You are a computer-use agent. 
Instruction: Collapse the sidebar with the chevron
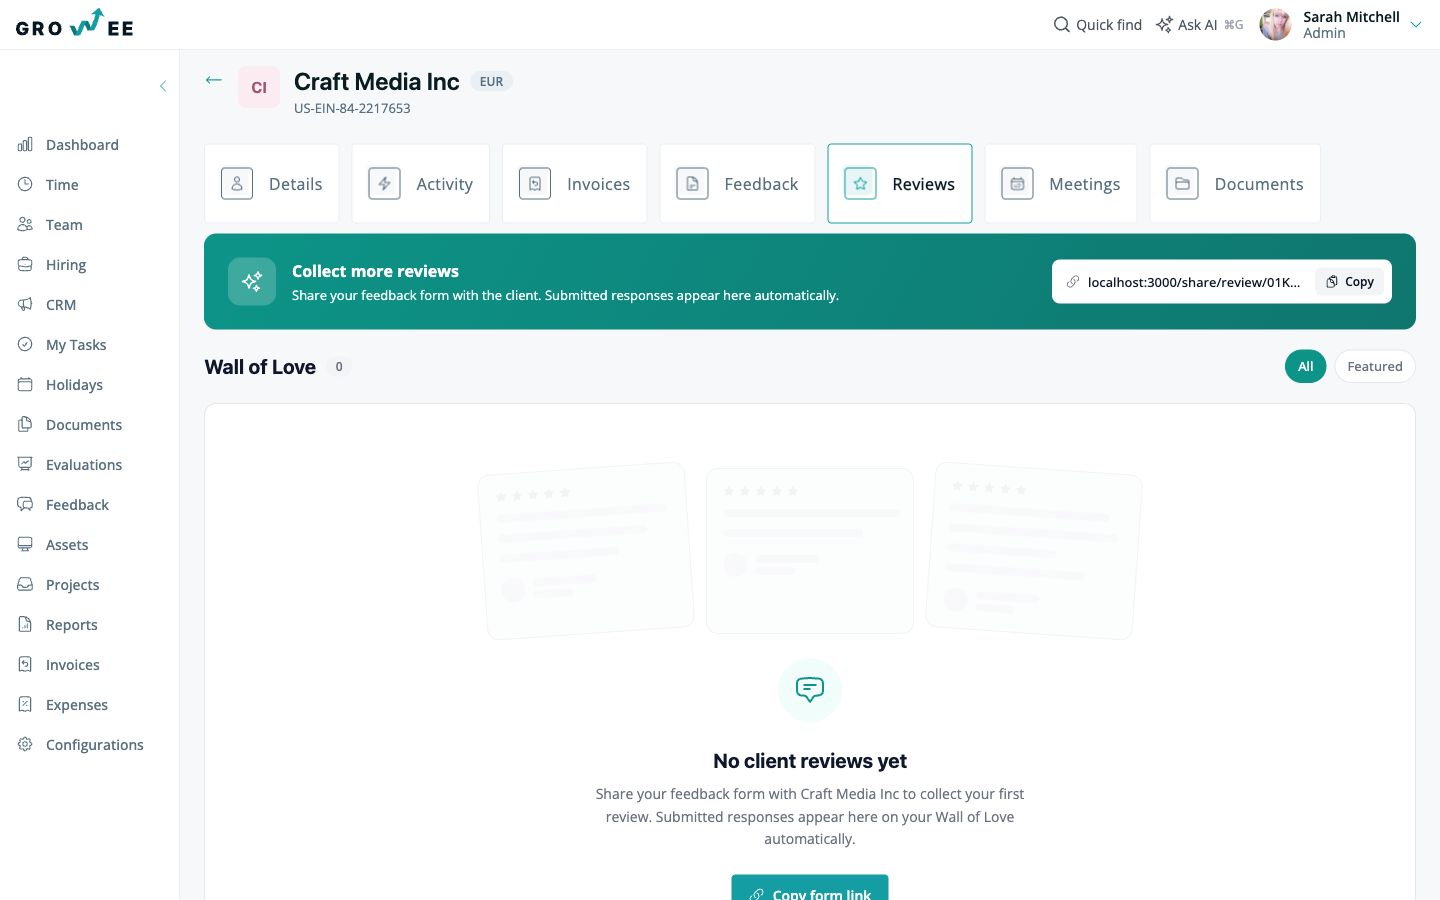coord(163,86)
